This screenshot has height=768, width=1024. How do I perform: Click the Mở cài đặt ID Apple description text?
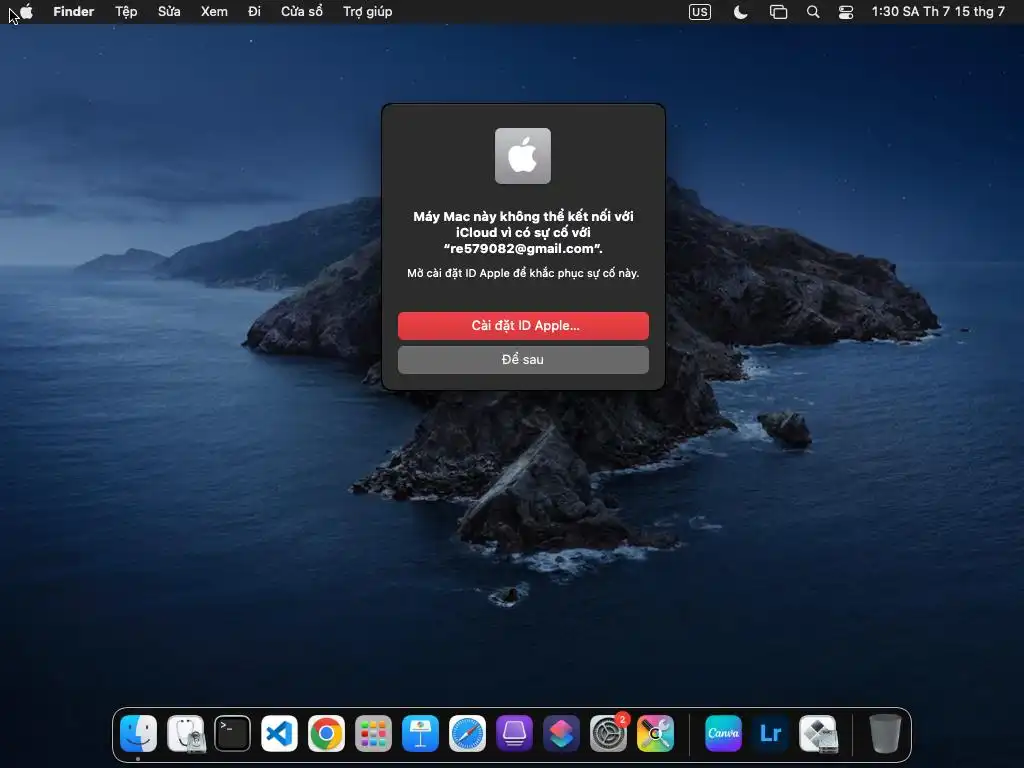pos(523,273)
